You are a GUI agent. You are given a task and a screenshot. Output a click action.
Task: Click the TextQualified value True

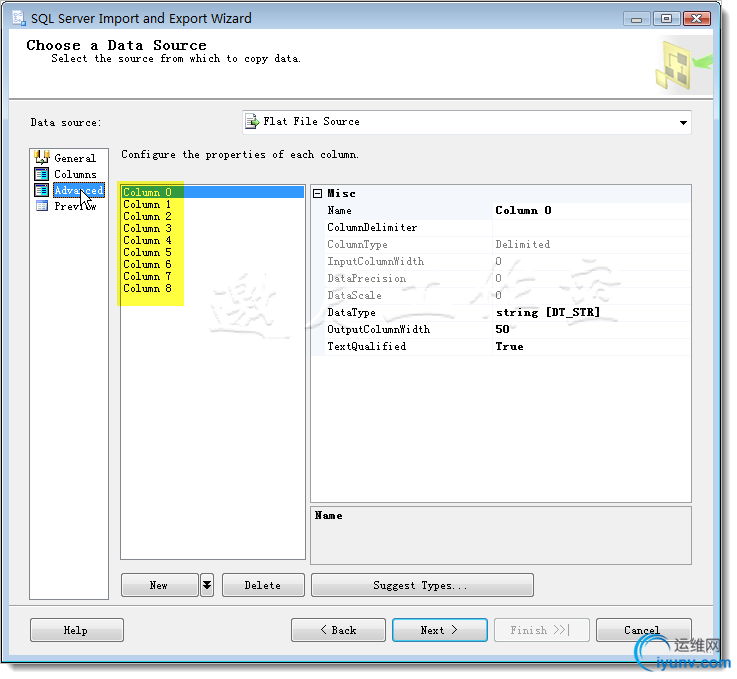coord(591,346)
